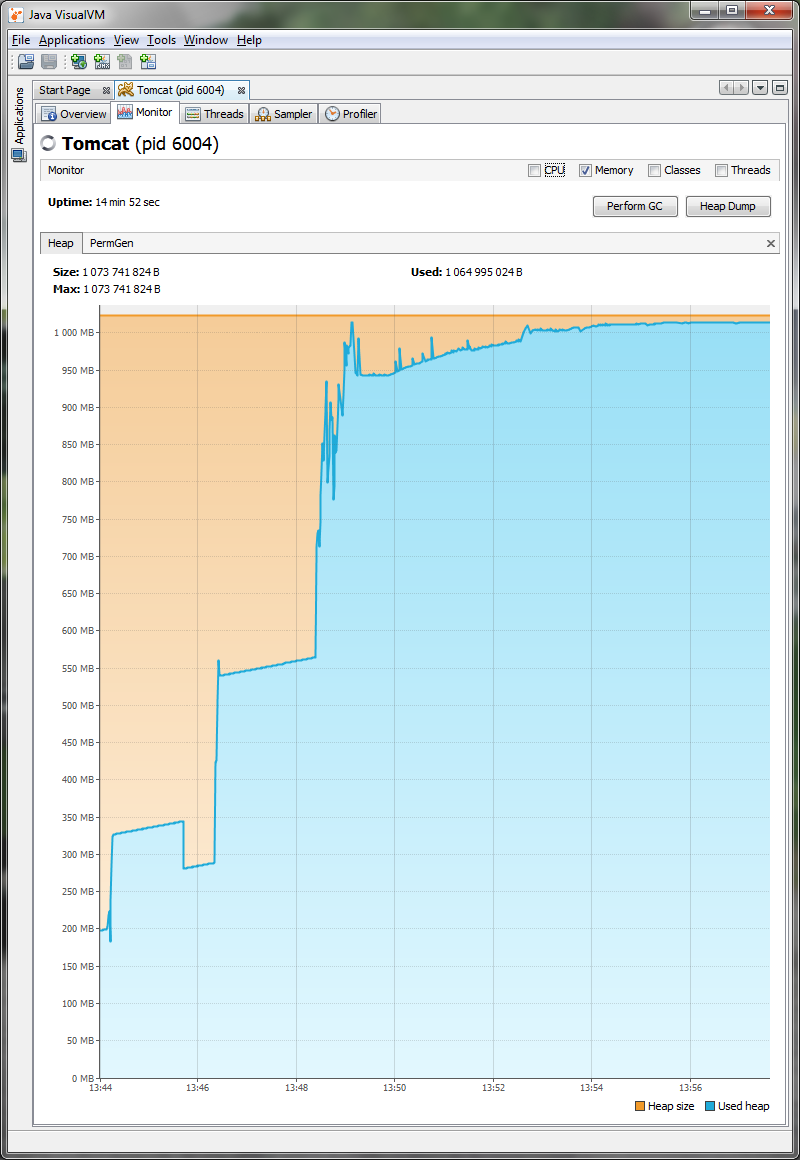This screenshot has width=800, height=1160.
Task: Open the File menu
Action: [21, 40]
